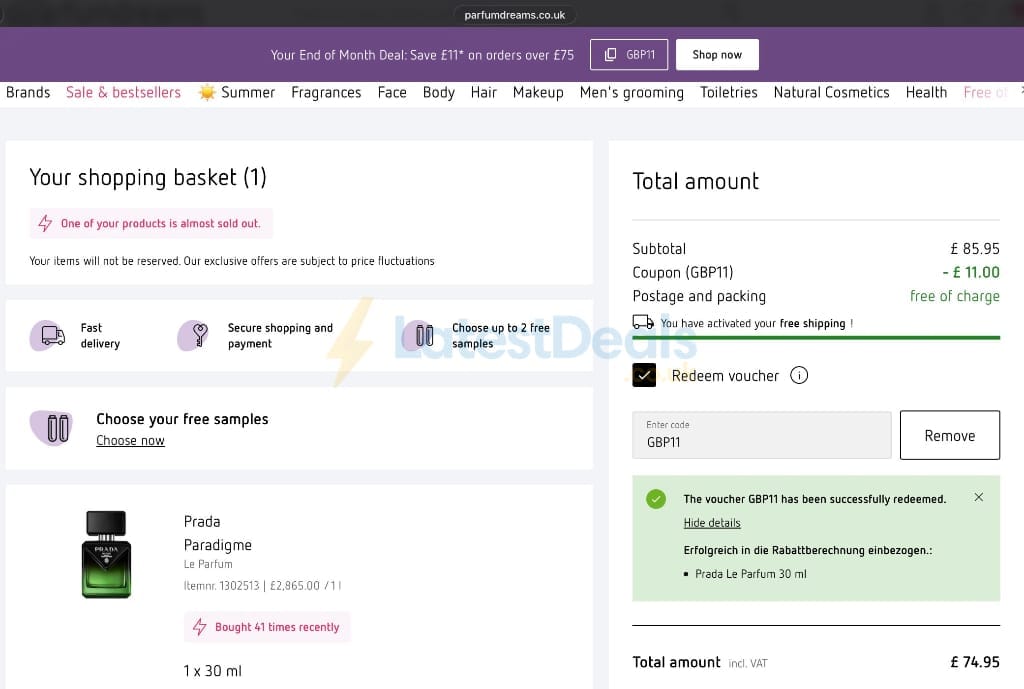The image size is (1024, 689).
Task: Click the 'free of charge' postage text
Action: tap(954, 296)
